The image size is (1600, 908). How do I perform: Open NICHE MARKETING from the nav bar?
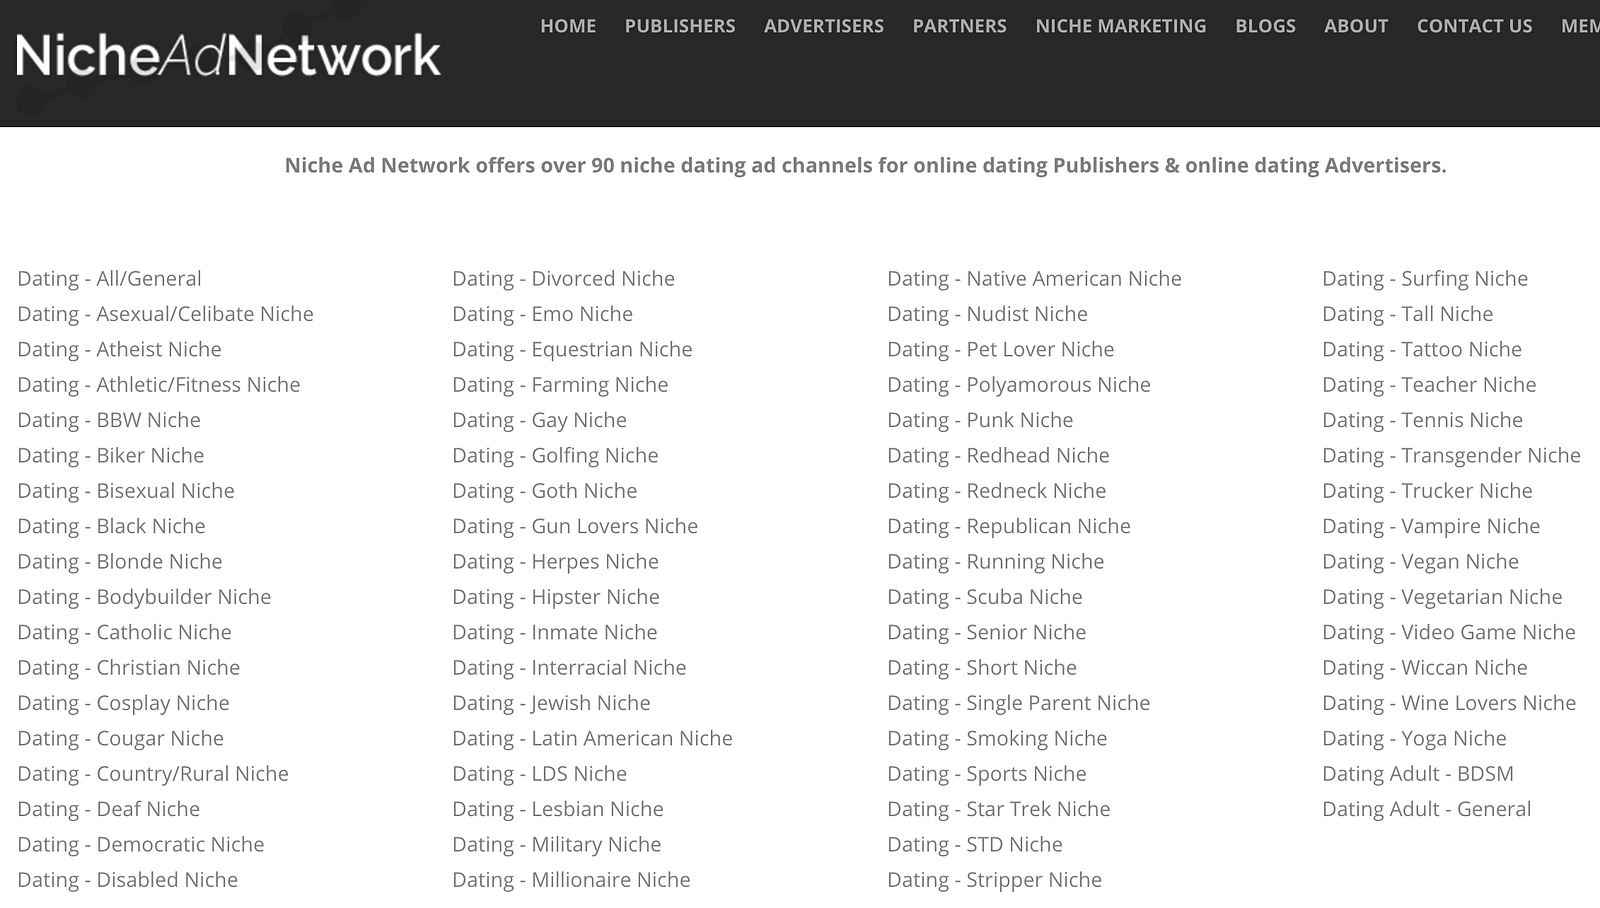coord(1121,26)
